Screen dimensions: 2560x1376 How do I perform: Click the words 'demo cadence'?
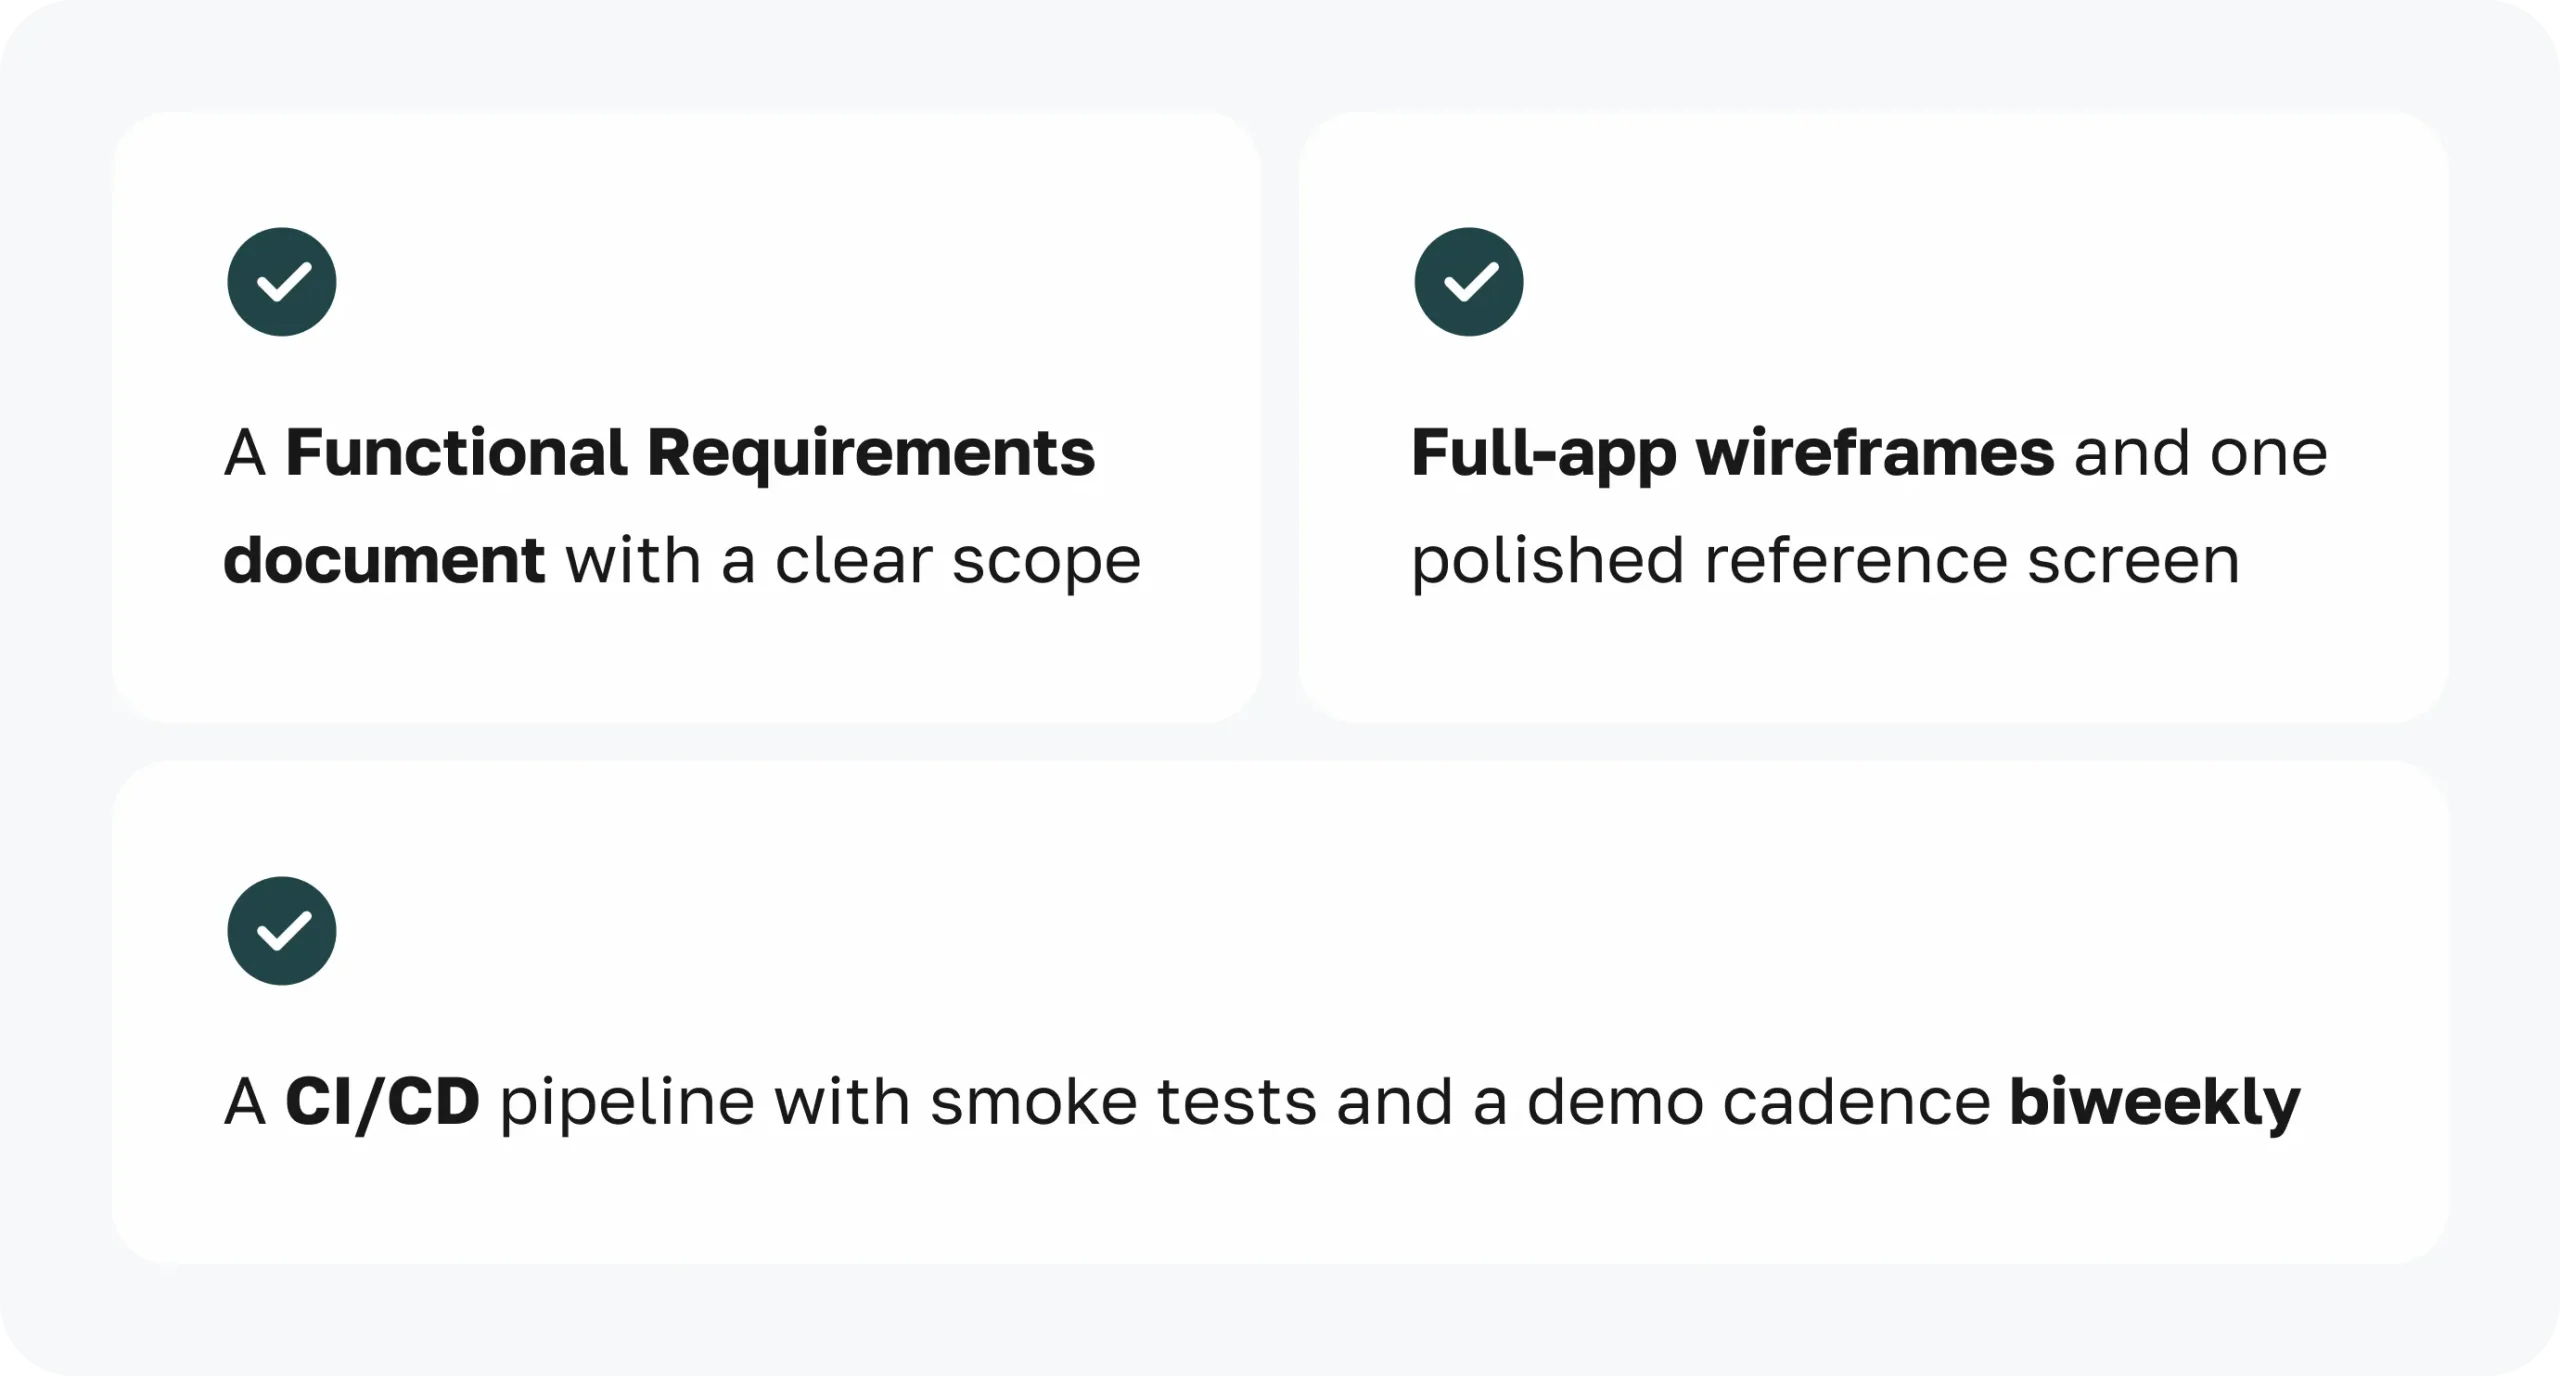pyautogui.click(x=1759, y=1102)
